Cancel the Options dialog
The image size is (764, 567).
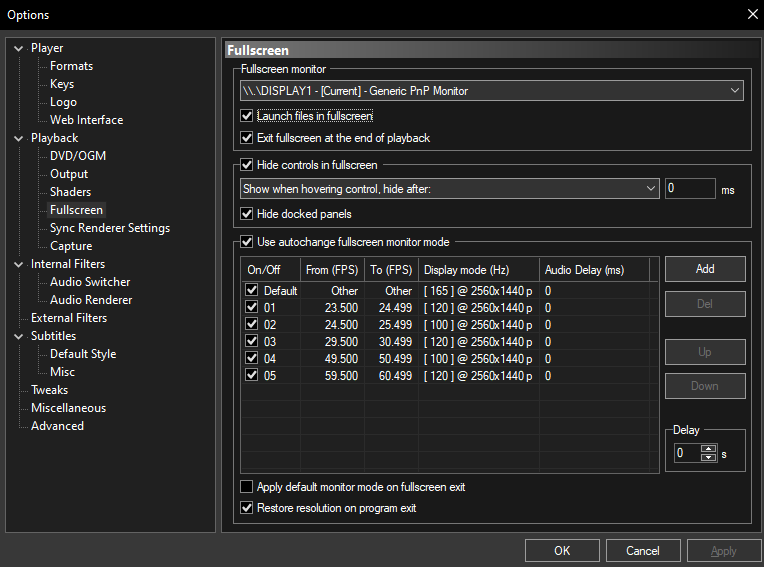point(642,551)
